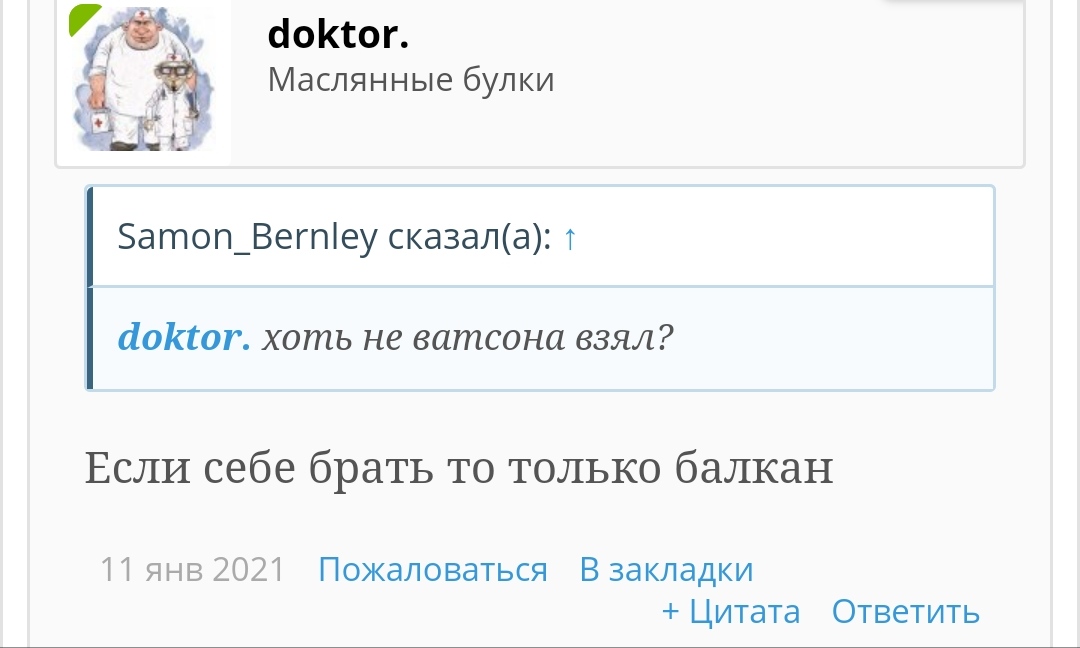Screen dimensions: 1080x648
Task: Click the quoted text хоть не ватсона взял?
Action: pyautogui.click(x=468, y=339)
